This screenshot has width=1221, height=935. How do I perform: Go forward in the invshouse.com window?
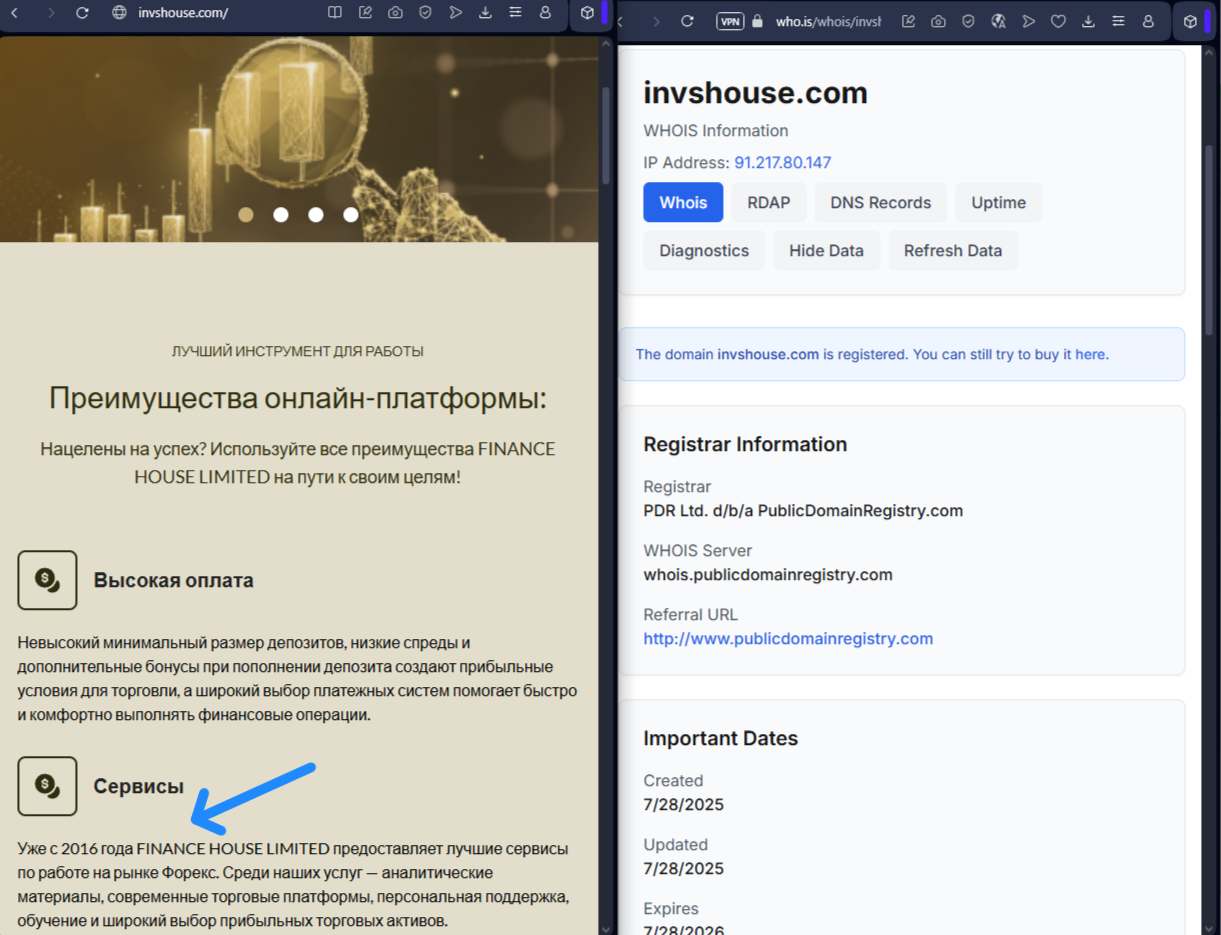[x=50, y=13]
